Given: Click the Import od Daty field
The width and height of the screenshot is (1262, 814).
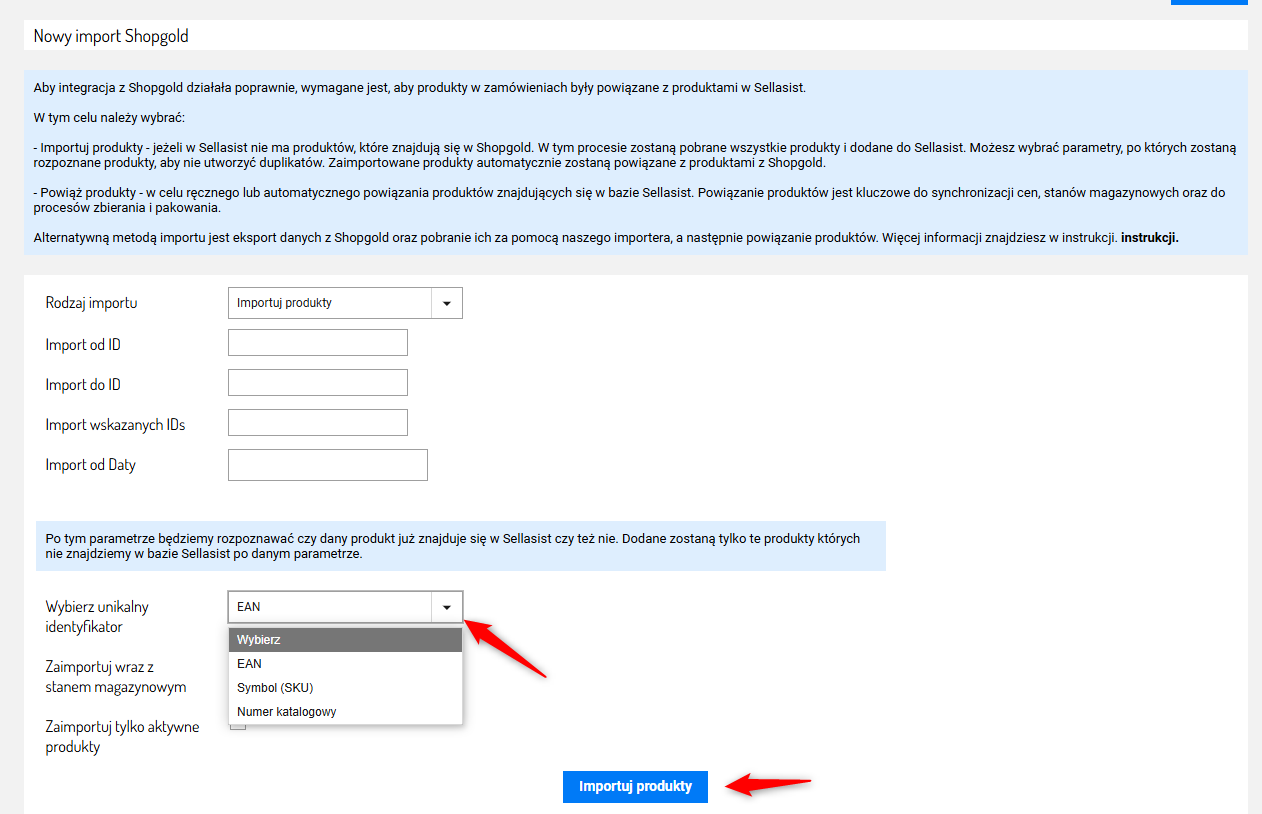Looking at the screenshot, I should 328,465.
